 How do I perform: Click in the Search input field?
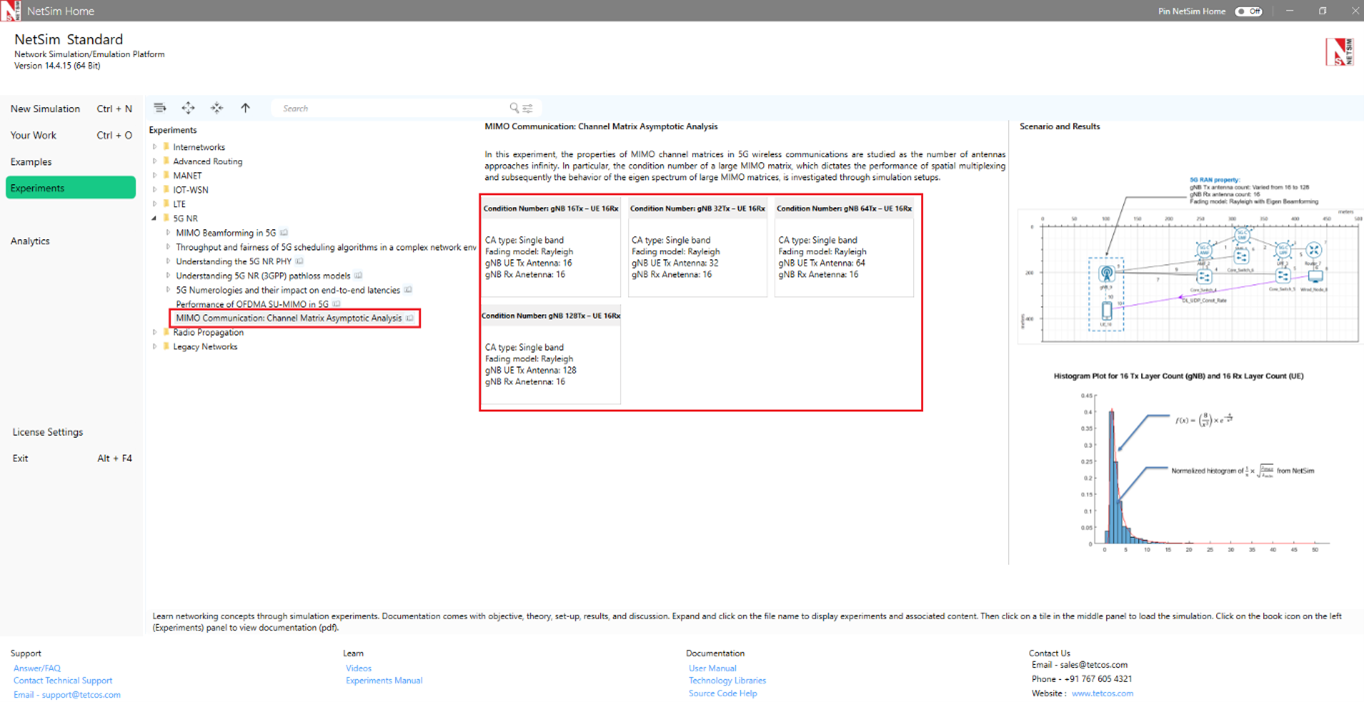pos(390,108)
